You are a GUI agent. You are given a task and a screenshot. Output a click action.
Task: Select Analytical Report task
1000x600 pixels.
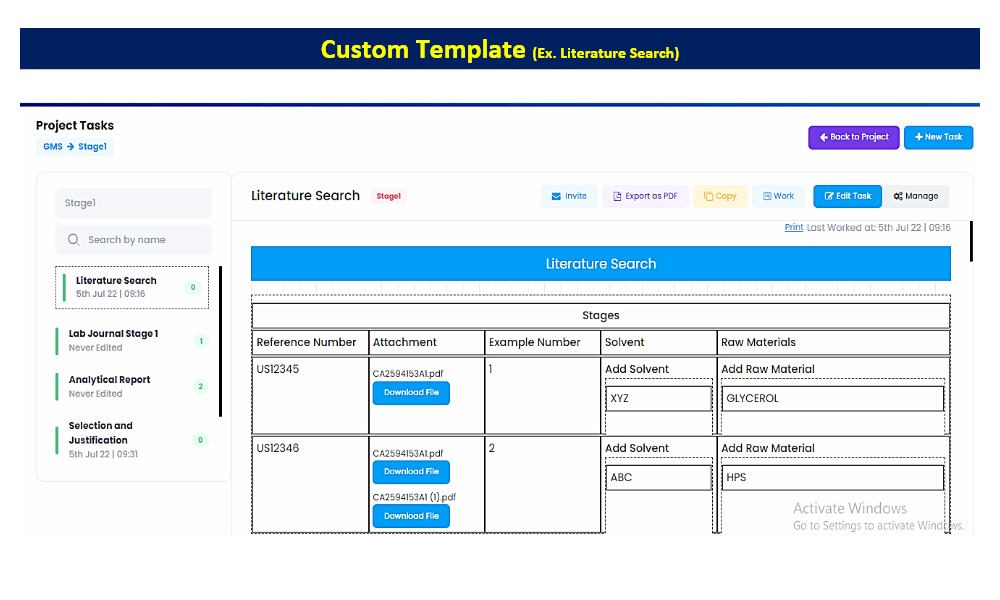coord(132,386)
